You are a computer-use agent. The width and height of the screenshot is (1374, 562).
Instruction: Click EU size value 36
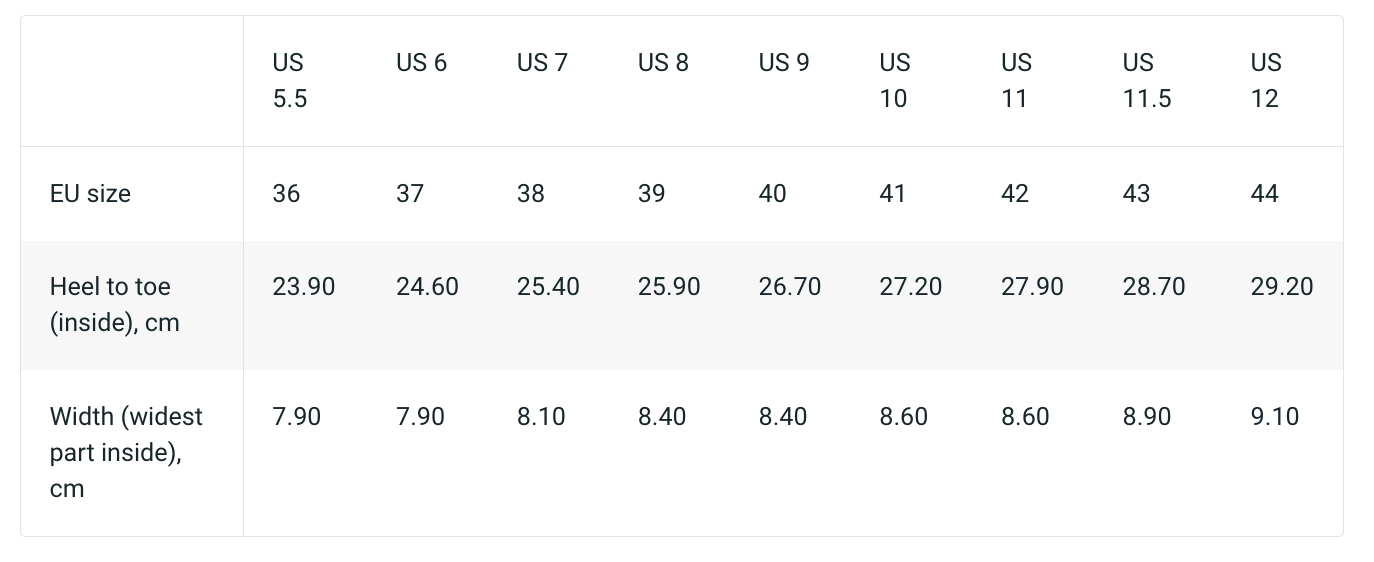point(286,193)
